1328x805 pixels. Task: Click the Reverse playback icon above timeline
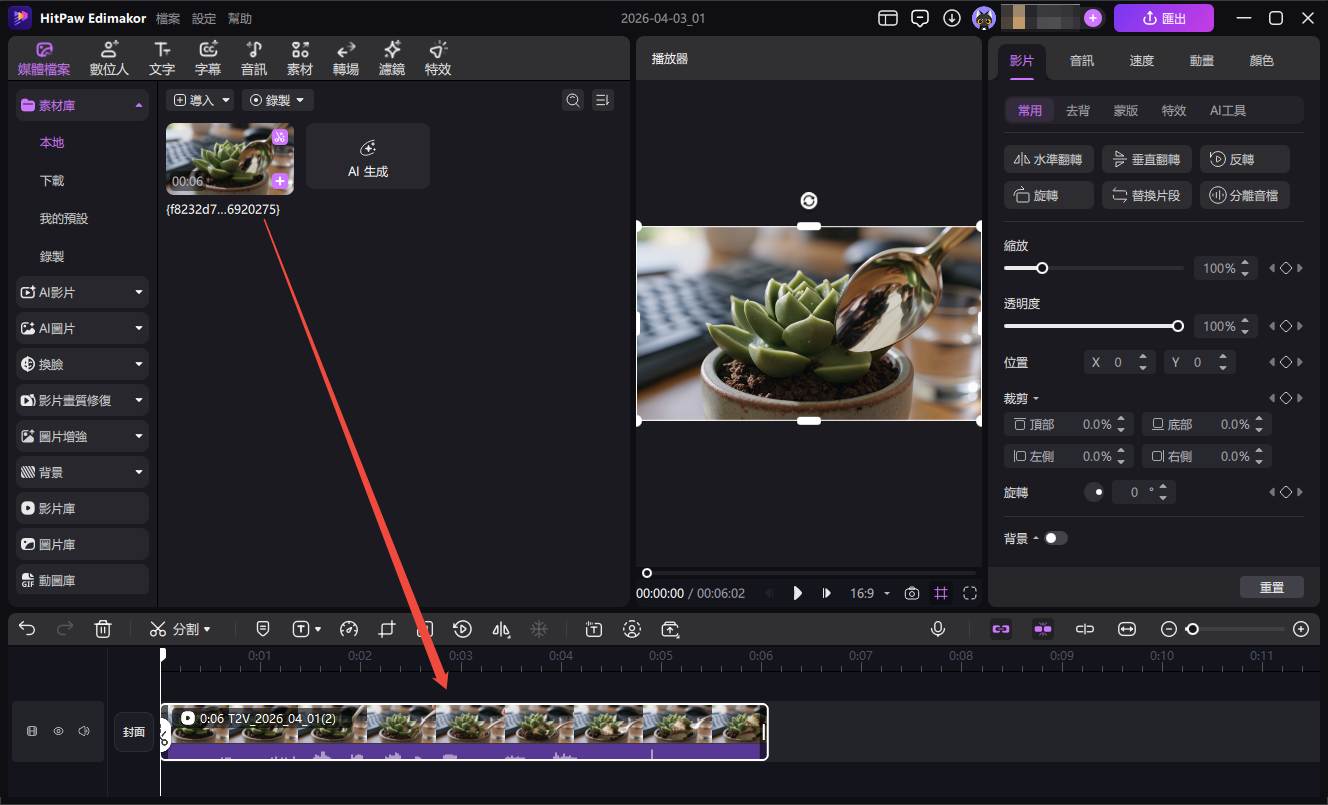[462, 629]
